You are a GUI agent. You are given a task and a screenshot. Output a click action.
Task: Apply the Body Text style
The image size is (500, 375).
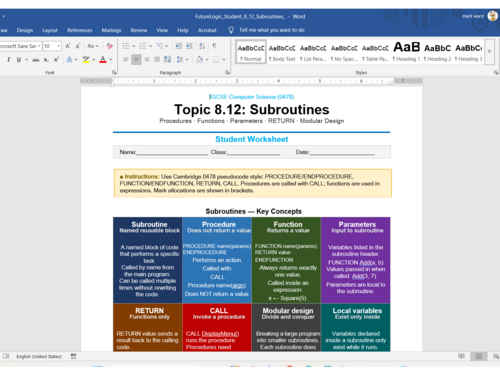coord(282,52)
